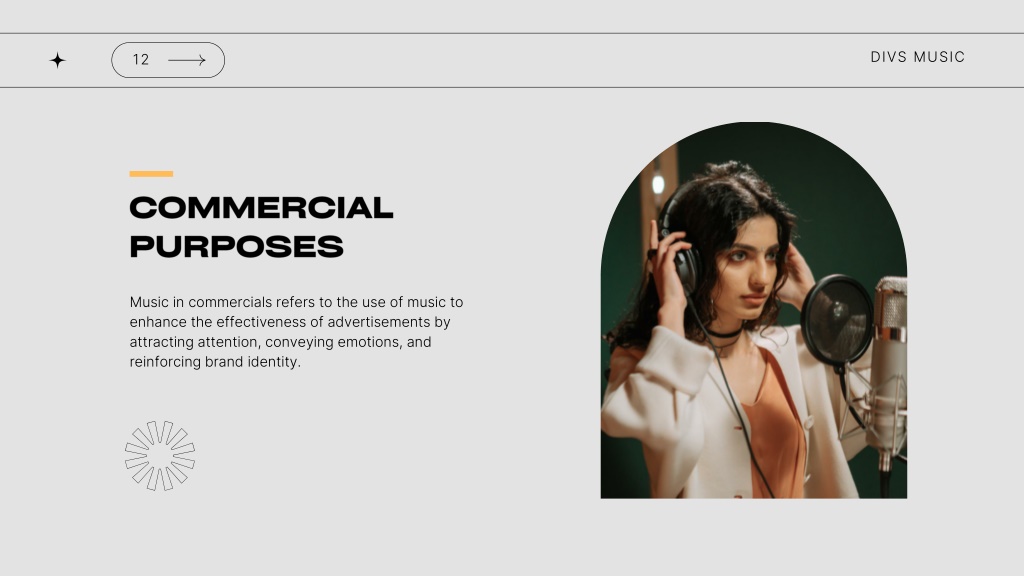Click the right arrow beside 12
This screenshot has width=1024, height=576.
coord(187,60)
